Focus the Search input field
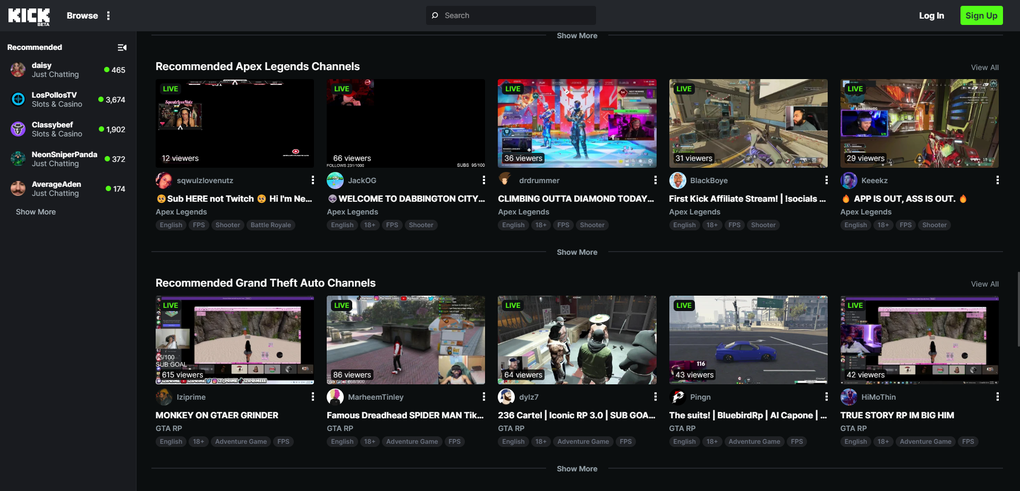 click(511, 16)
